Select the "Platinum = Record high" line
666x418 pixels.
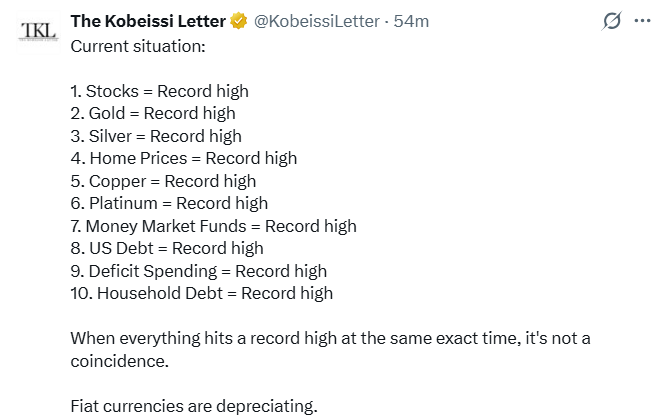tap(169, 203)
